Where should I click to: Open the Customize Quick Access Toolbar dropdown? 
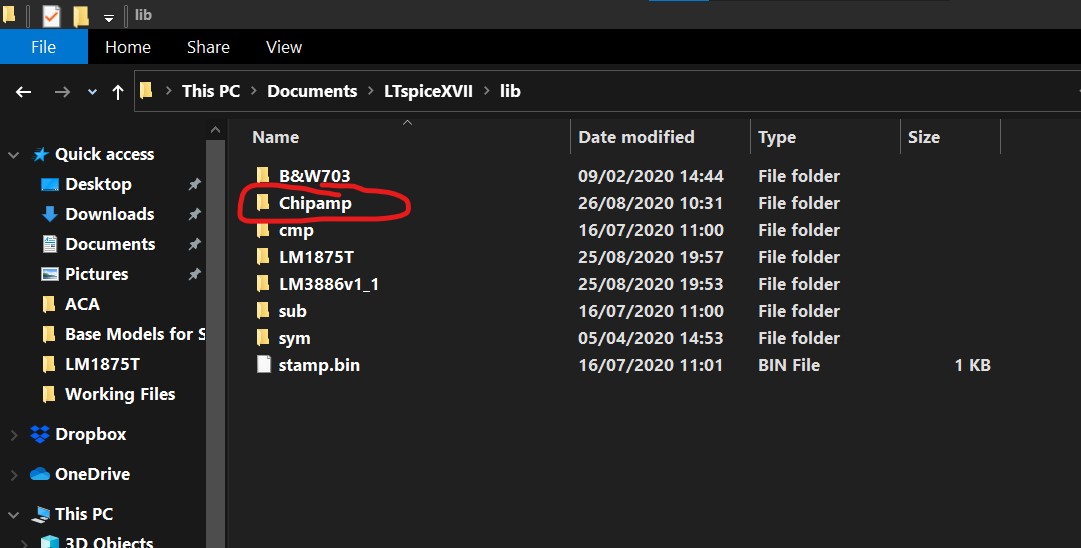pyautogui.click(x=108, y=18)
